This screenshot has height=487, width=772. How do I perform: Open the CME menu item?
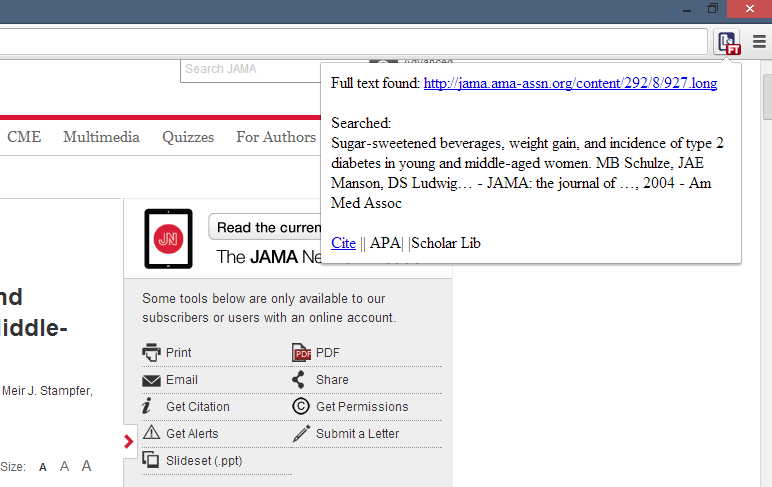[x=24, y=137]
